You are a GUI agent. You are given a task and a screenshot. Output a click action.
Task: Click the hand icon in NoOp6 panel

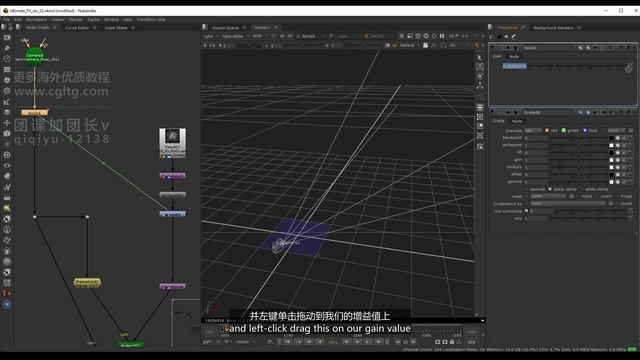pos(629,68)
